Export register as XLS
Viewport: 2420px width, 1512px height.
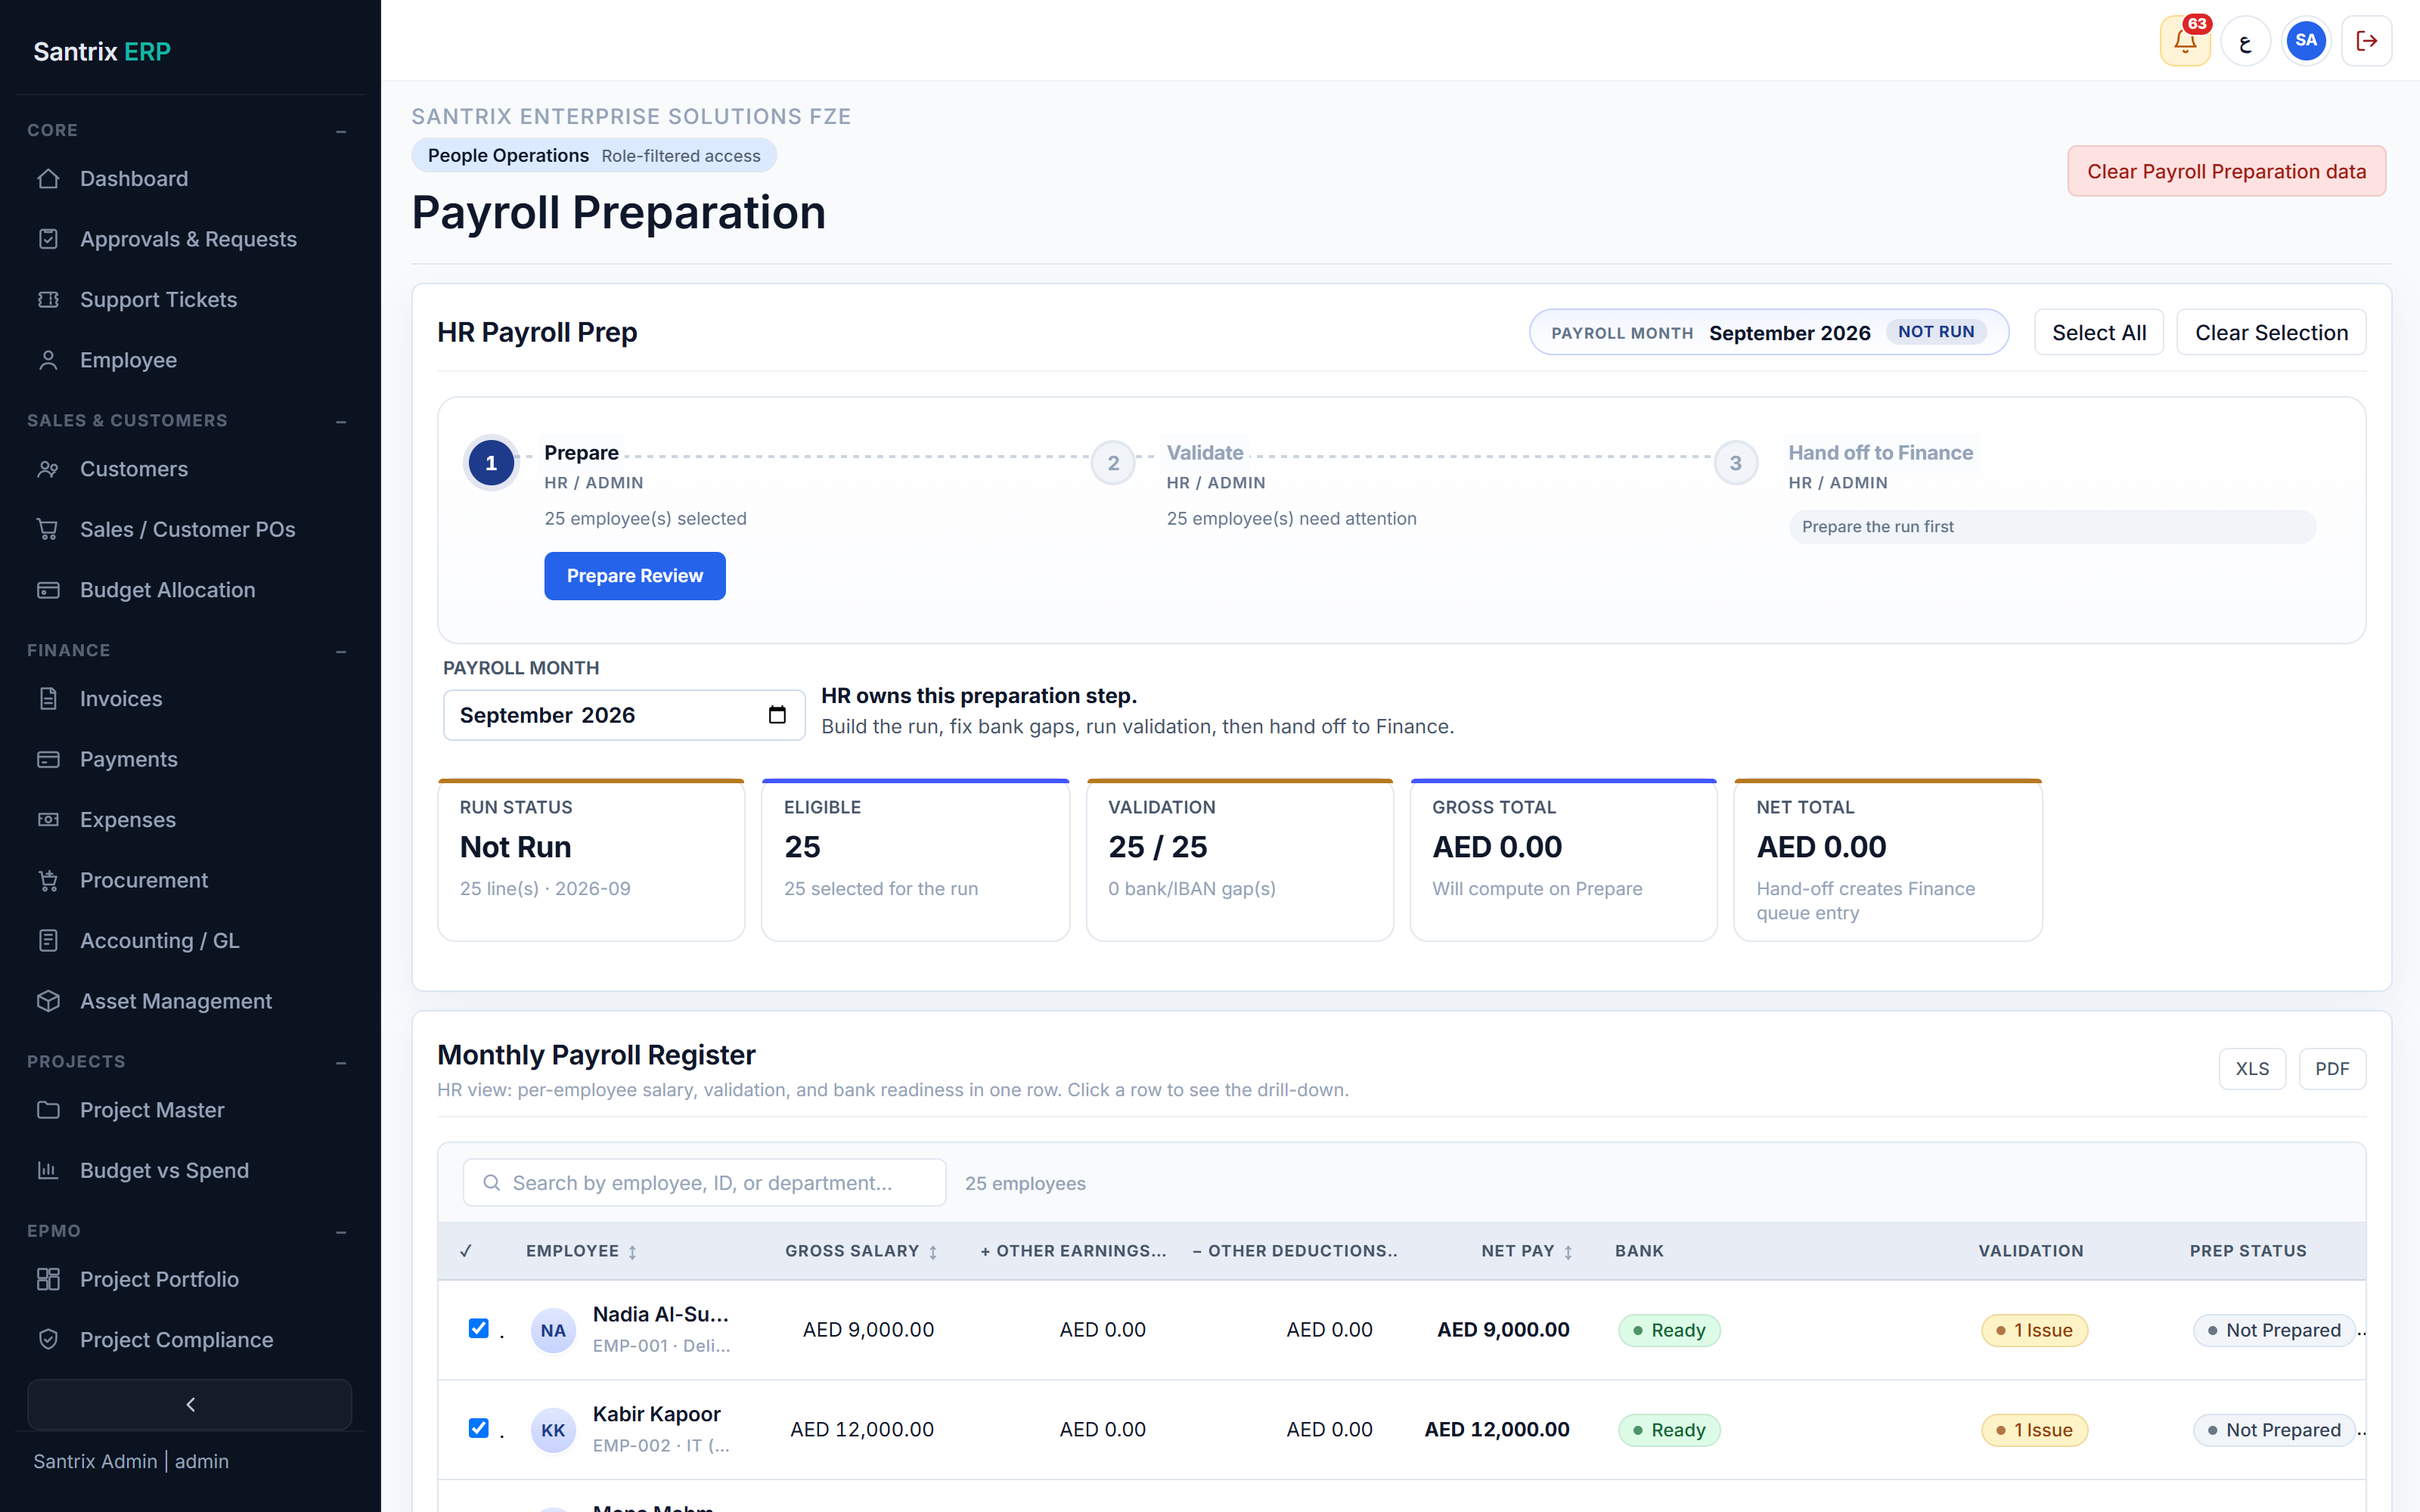(2252, 1069)
